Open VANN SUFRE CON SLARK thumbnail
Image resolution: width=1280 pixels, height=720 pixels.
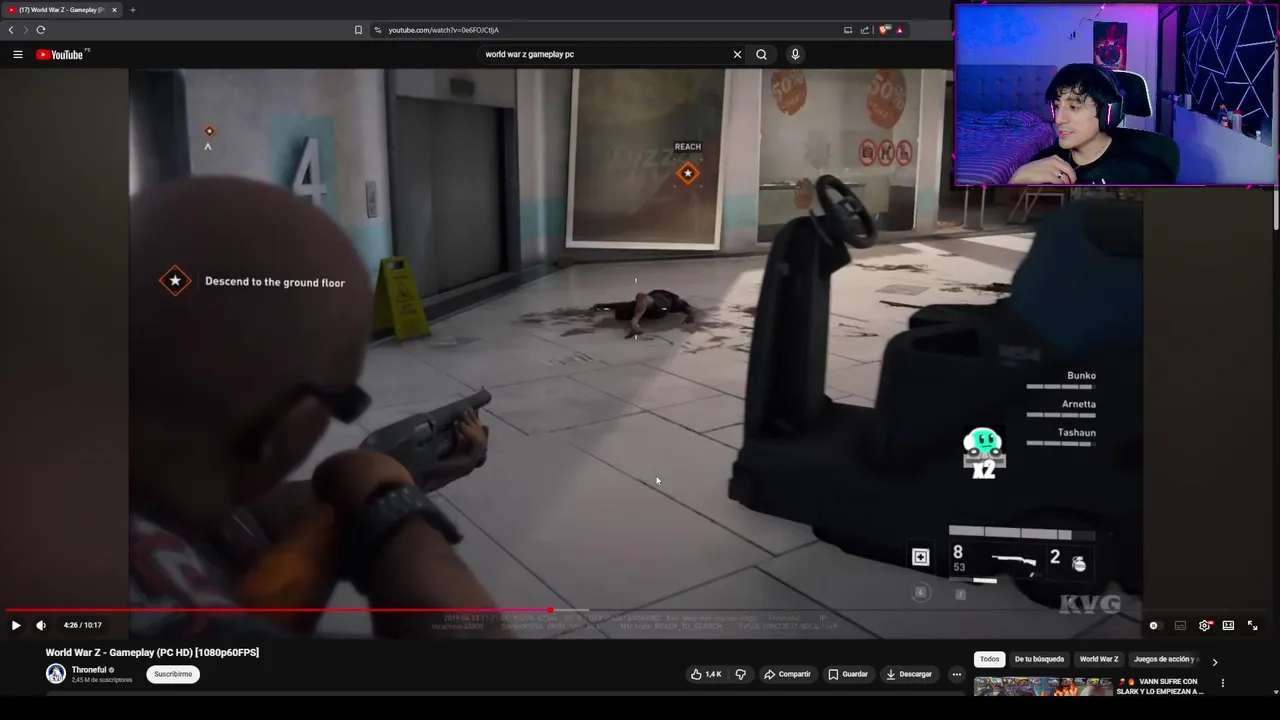click(1043, 687)
